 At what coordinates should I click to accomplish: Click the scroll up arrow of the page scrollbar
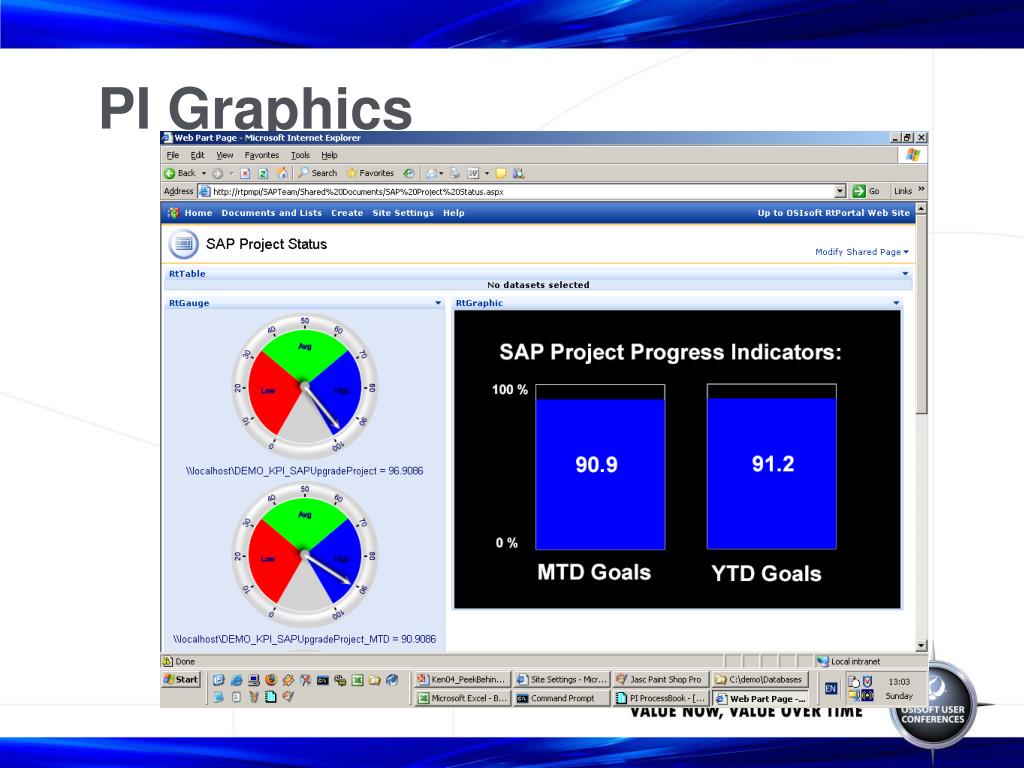click(921, 209)
